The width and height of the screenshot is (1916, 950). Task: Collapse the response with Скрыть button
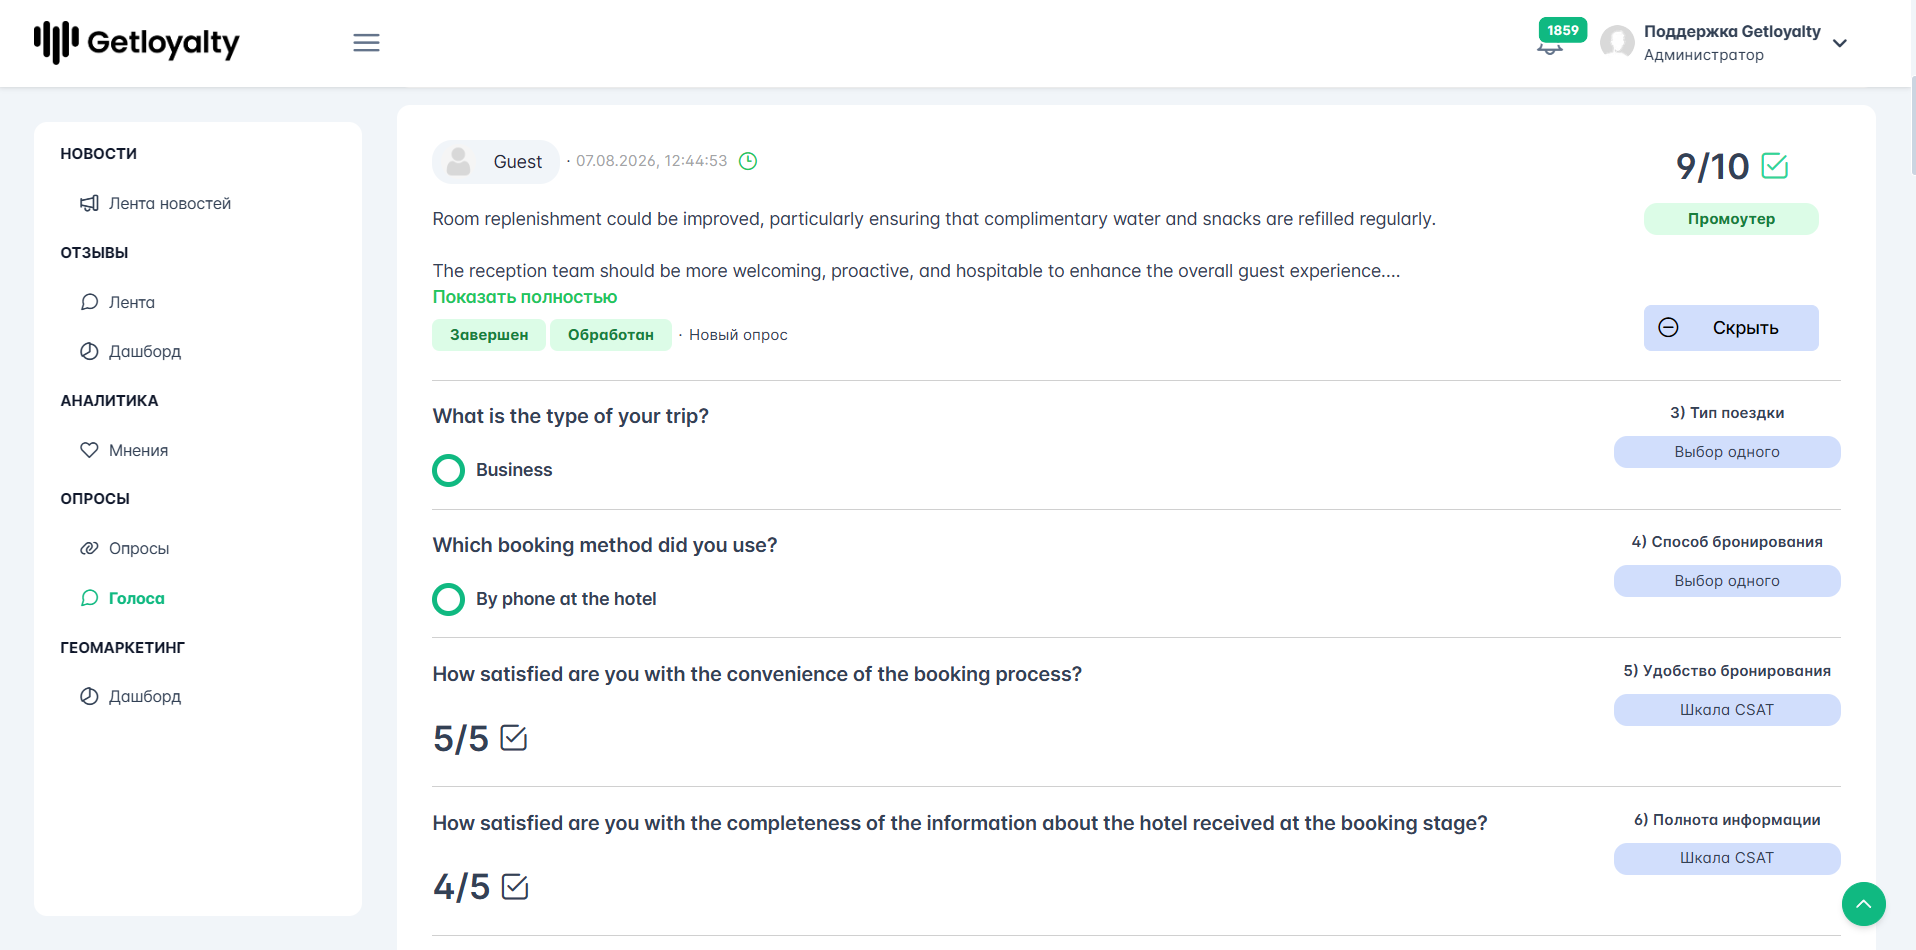(1731, 328)
